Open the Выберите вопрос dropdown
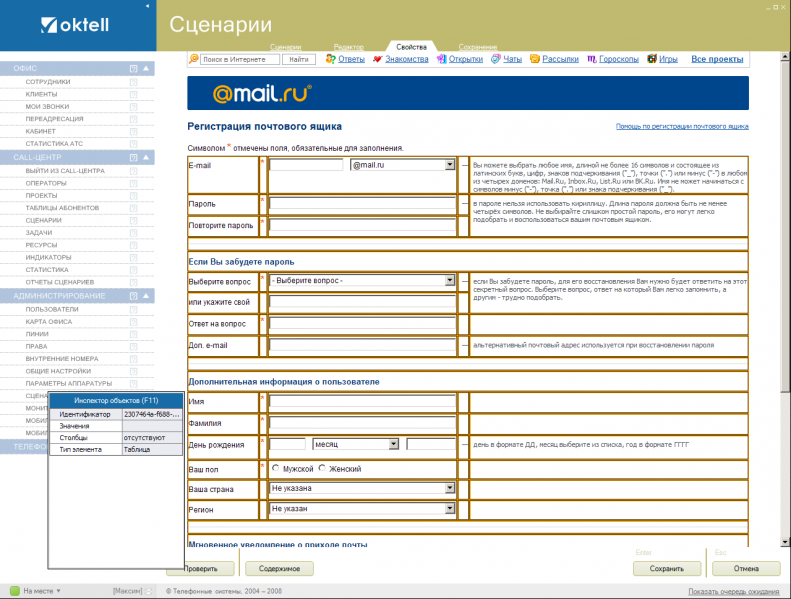The height and width of the screenshot is (599, 791). [x=449, y=281]
